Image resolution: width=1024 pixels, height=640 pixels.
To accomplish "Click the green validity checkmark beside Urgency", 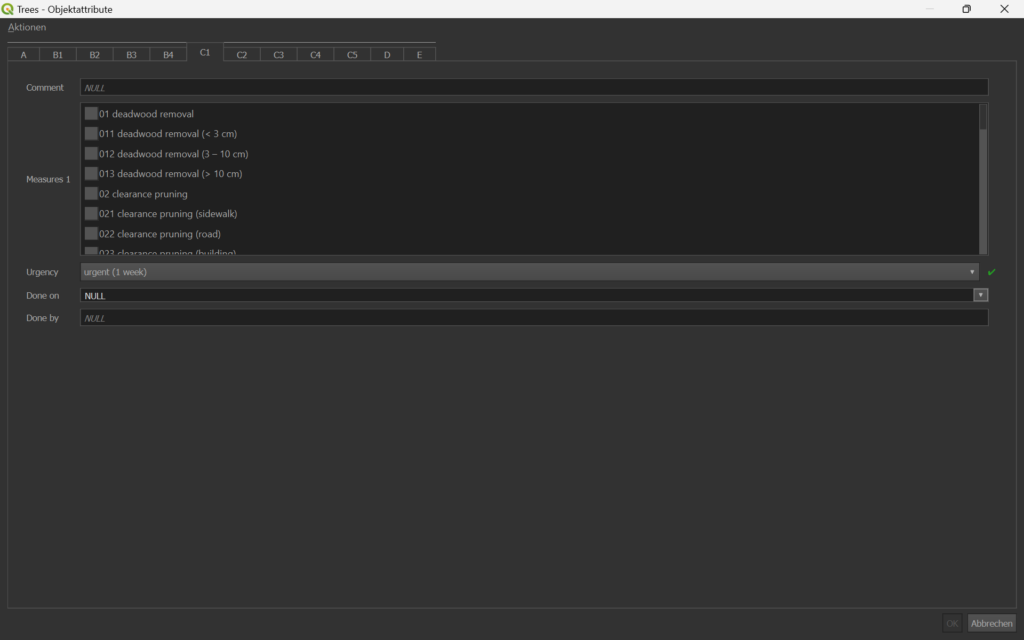I will (991, 272).
